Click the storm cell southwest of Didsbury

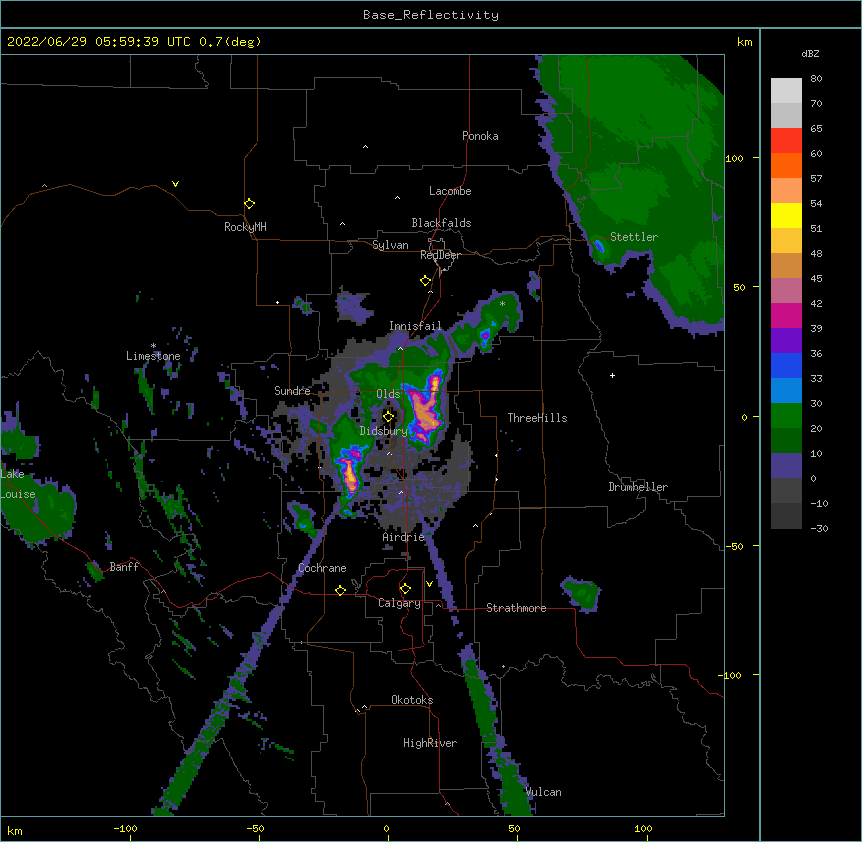[x=350, y=470]
